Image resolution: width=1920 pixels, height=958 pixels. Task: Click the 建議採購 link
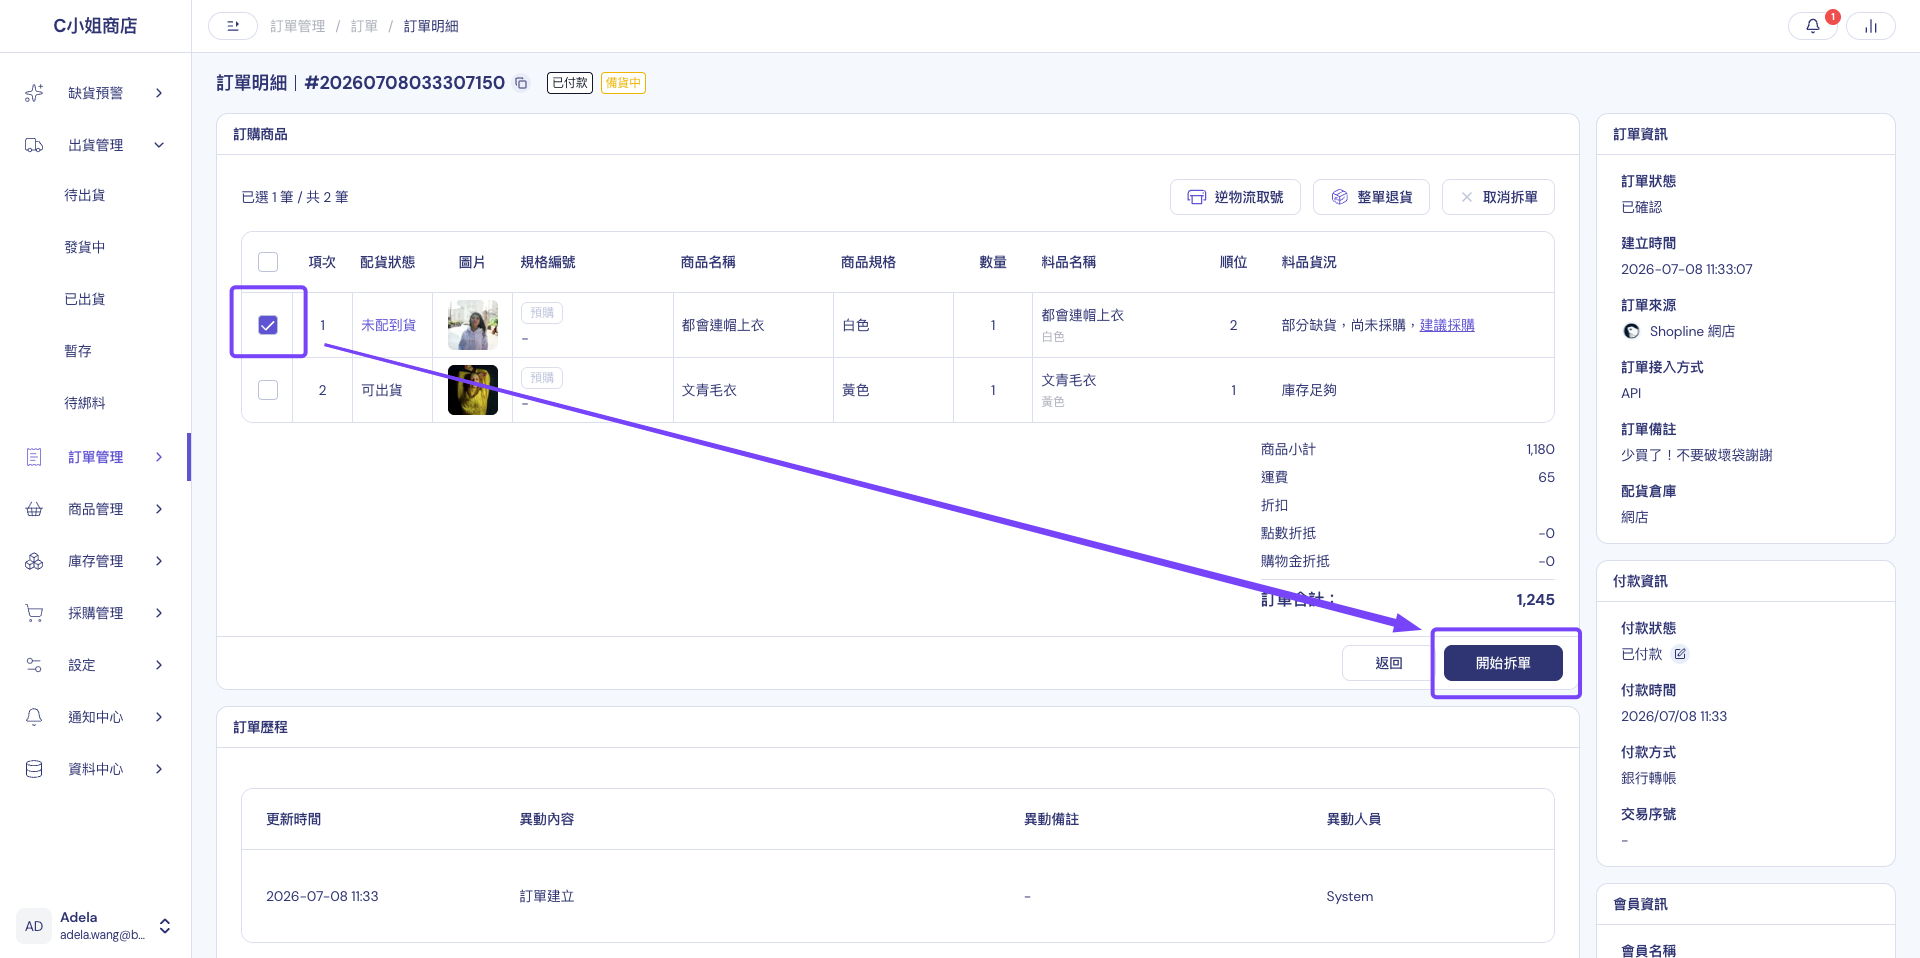1447,325
